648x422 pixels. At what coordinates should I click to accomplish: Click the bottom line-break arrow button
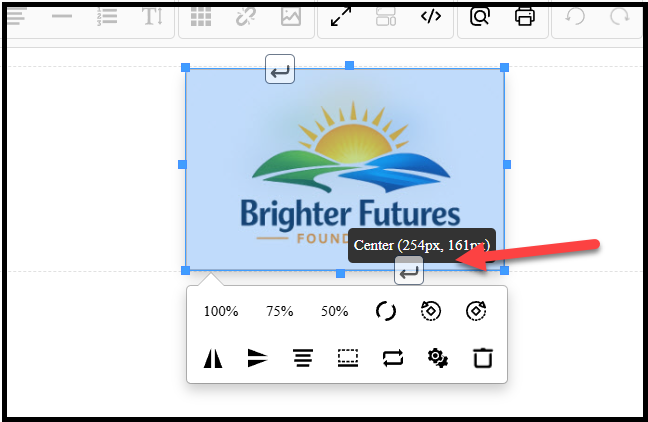coord(409,270)
